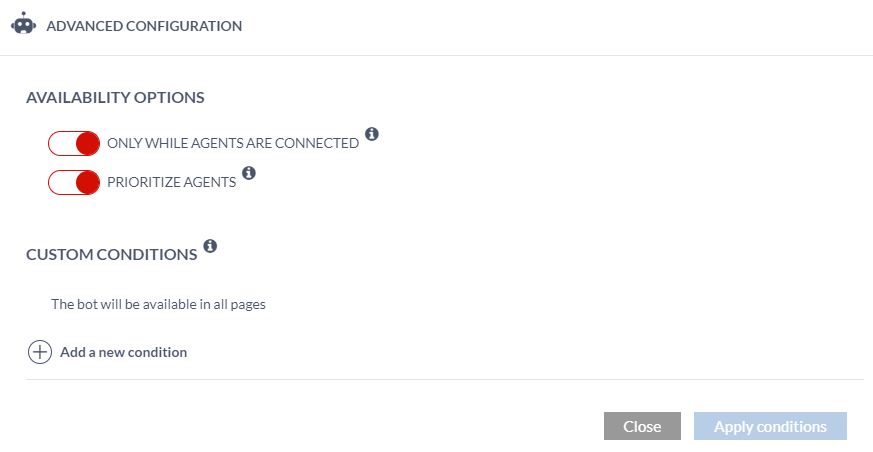Click the info icon next to Prioritize Agents
This screenshot has height=452, width=873.
(249, 173)
